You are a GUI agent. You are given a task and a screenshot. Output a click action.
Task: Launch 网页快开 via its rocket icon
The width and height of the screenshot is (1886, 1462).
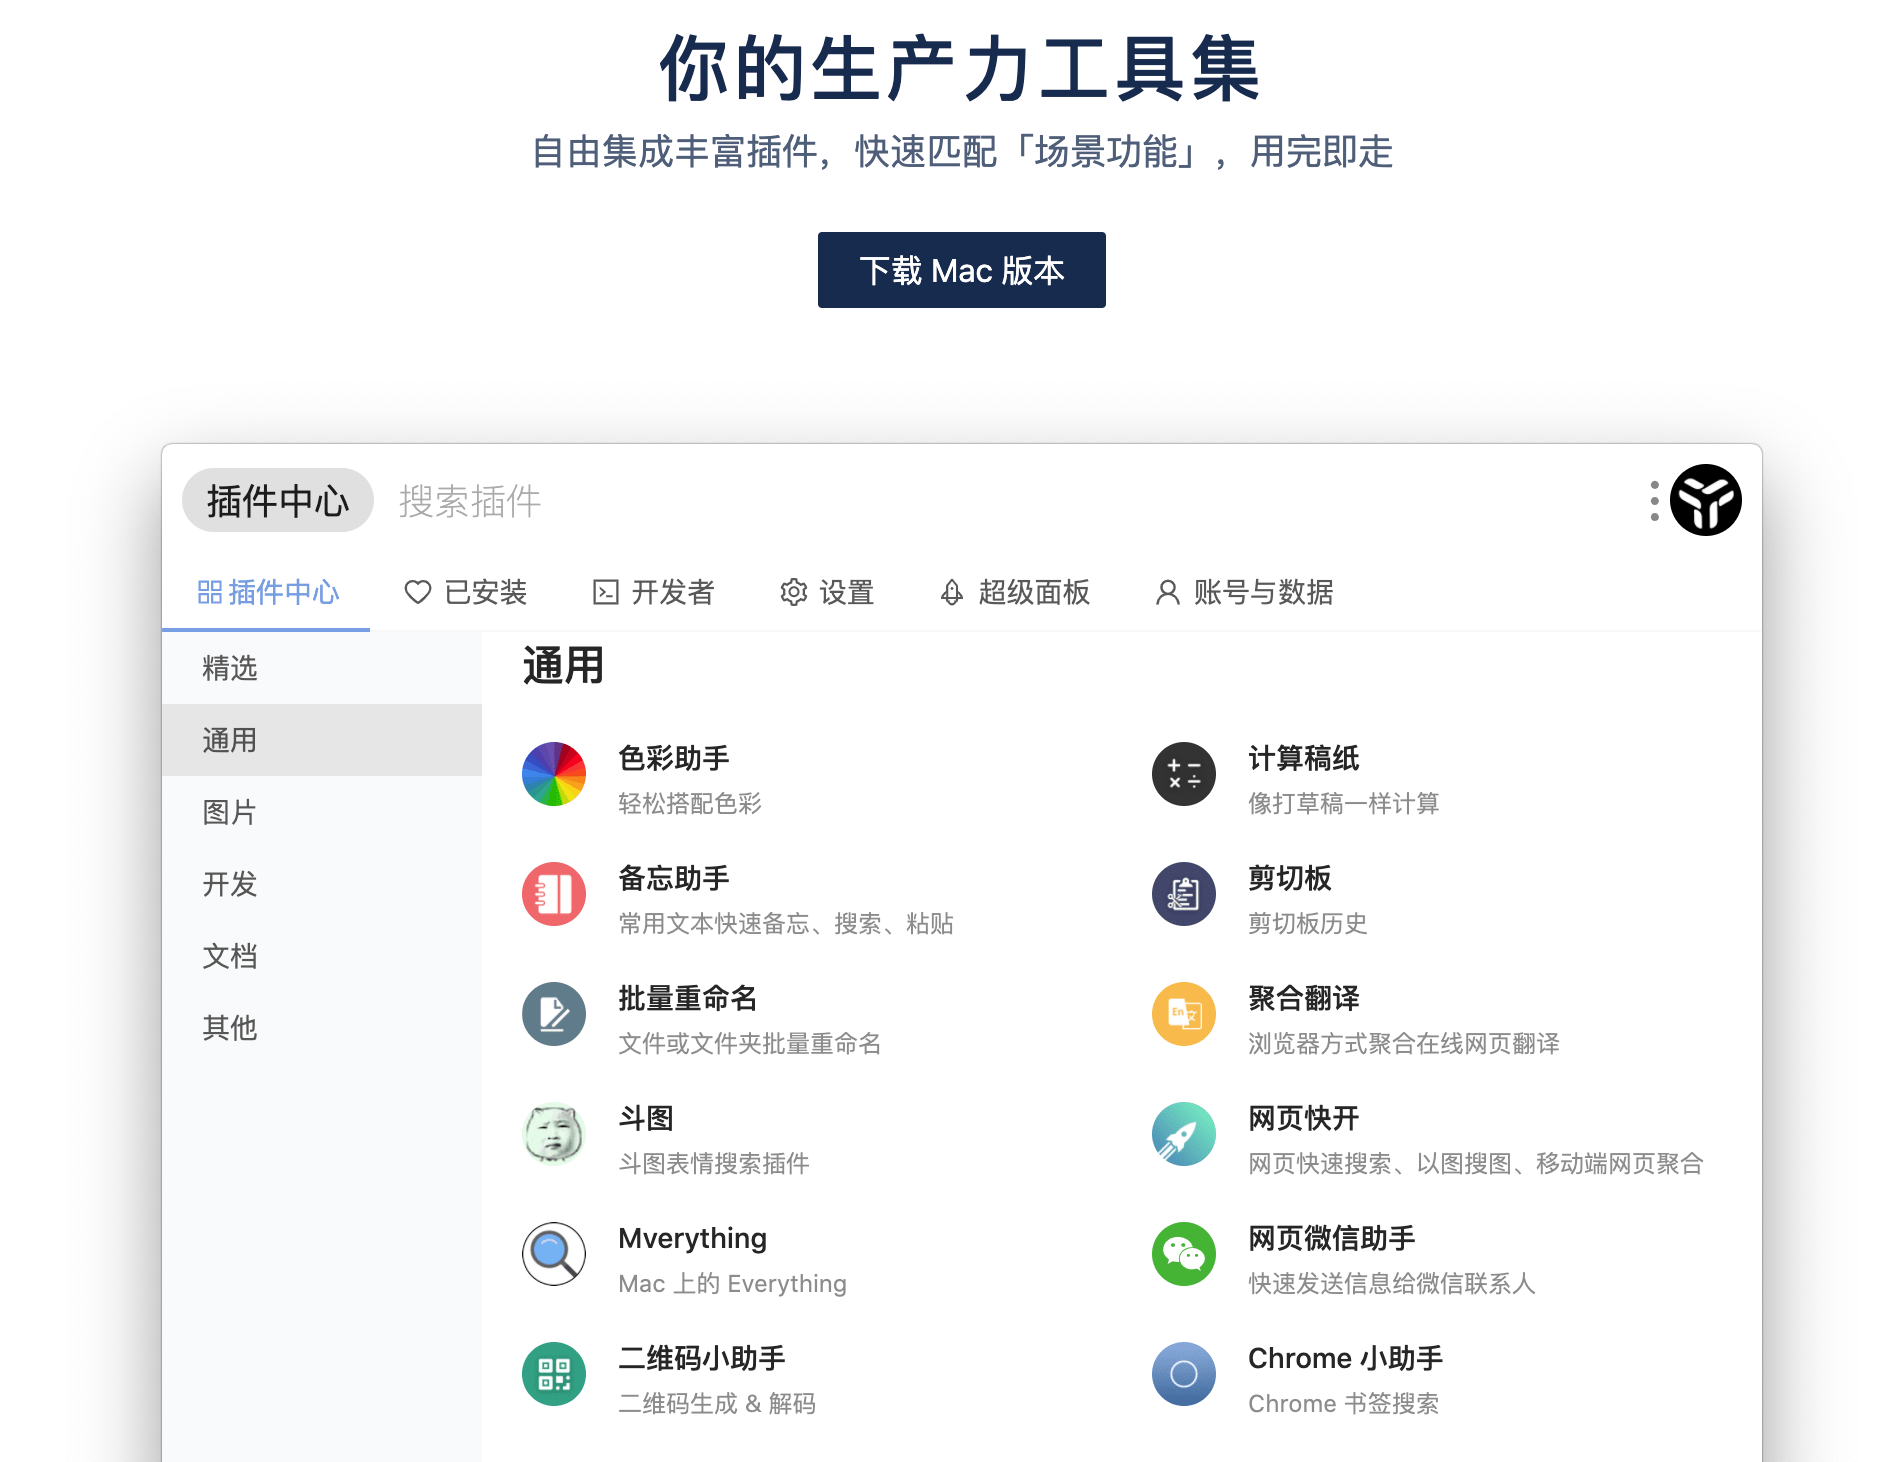click(x=1183, y=1134)
